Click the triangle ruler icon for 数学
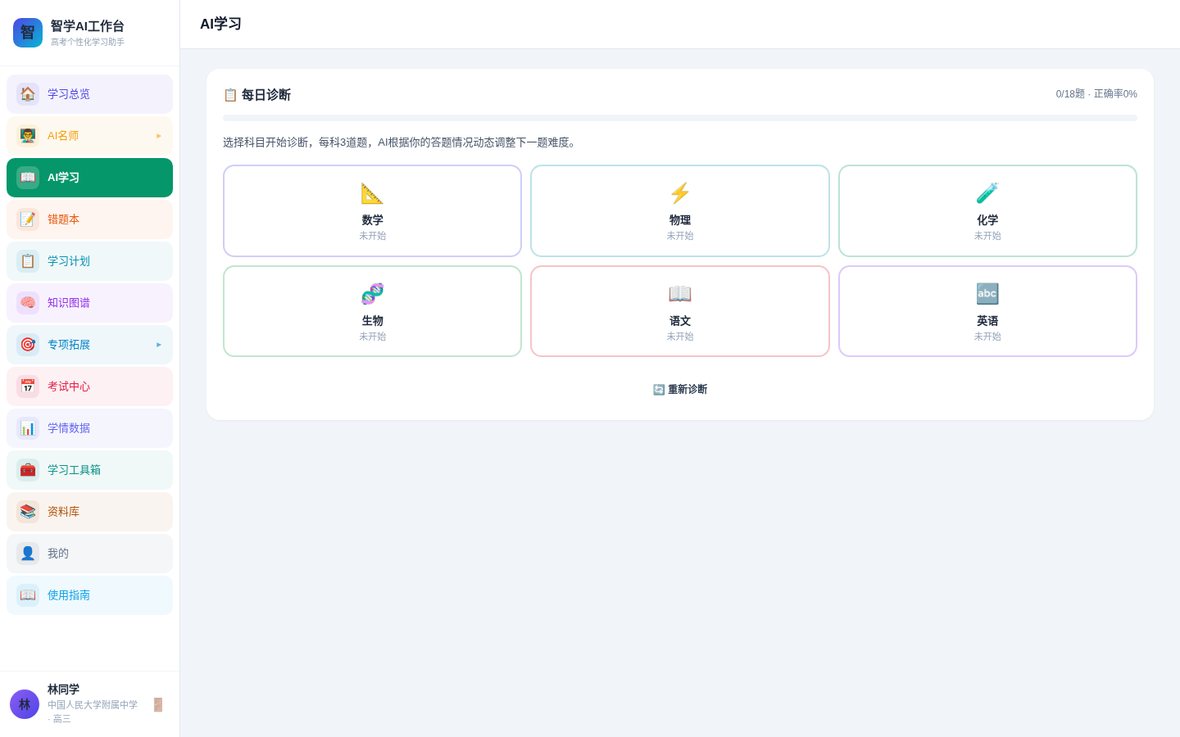 [x=373, y=193]
